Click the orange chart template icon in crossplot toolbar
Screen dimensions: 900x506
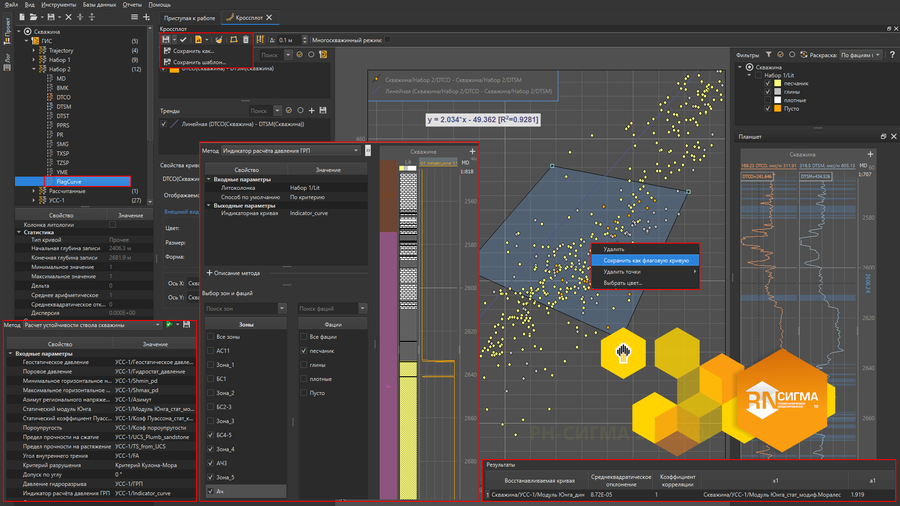(x=198, y=40)
